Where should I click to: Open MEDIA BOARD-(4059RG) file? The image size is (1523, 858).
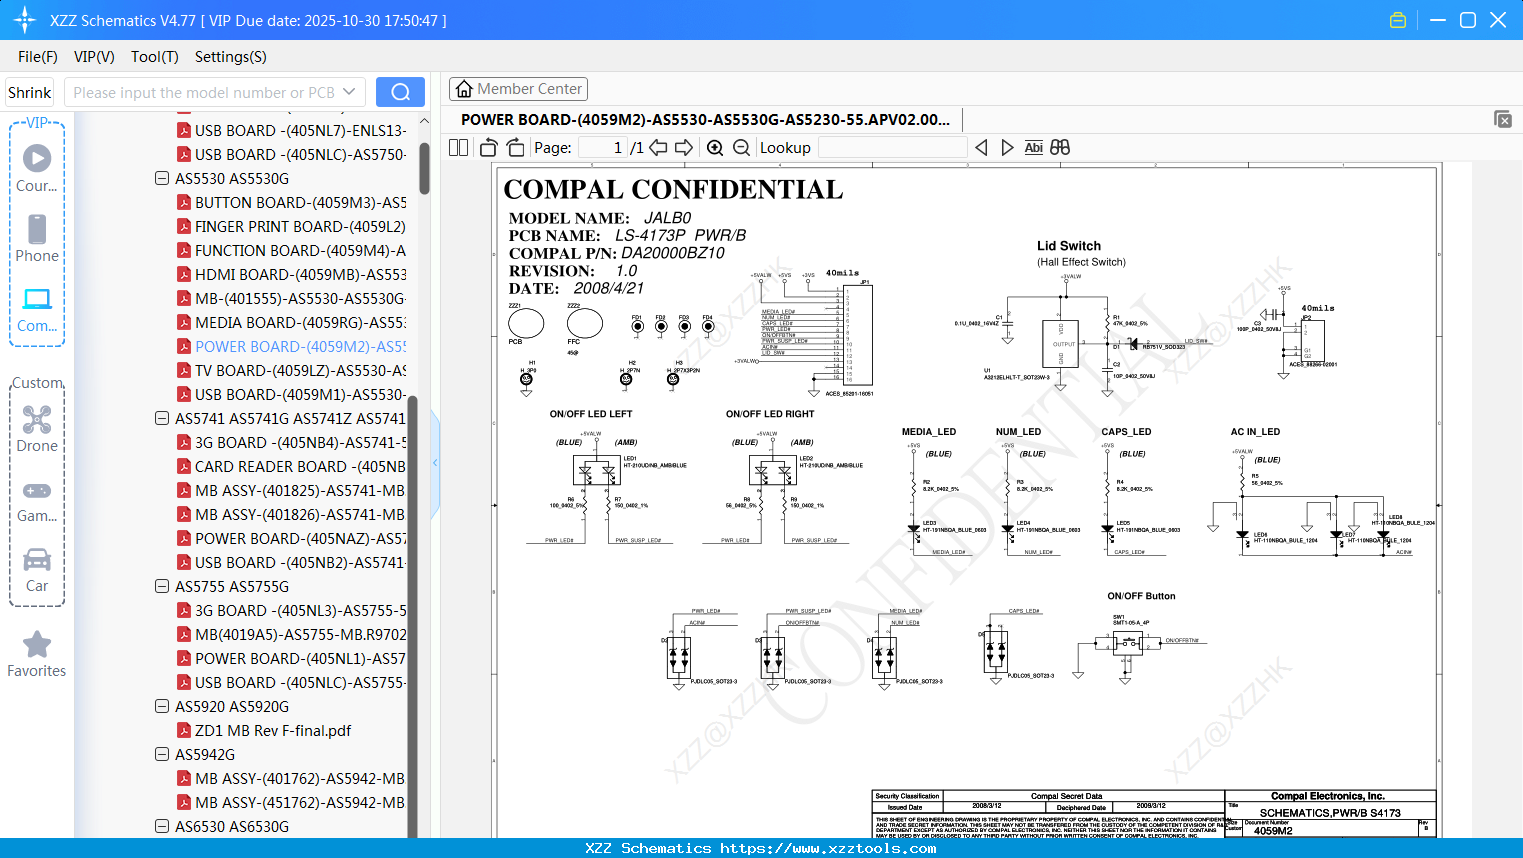pos(300,322)
